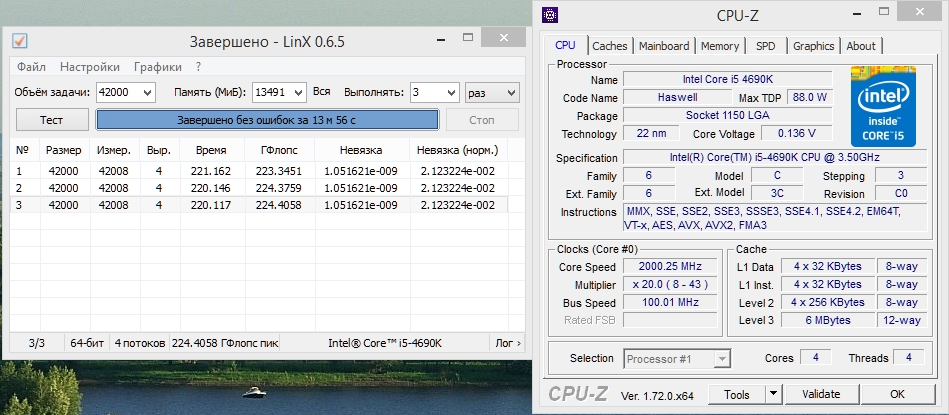Click the completed-test progress bar
The image size is (949, 415).
point(267,120)
